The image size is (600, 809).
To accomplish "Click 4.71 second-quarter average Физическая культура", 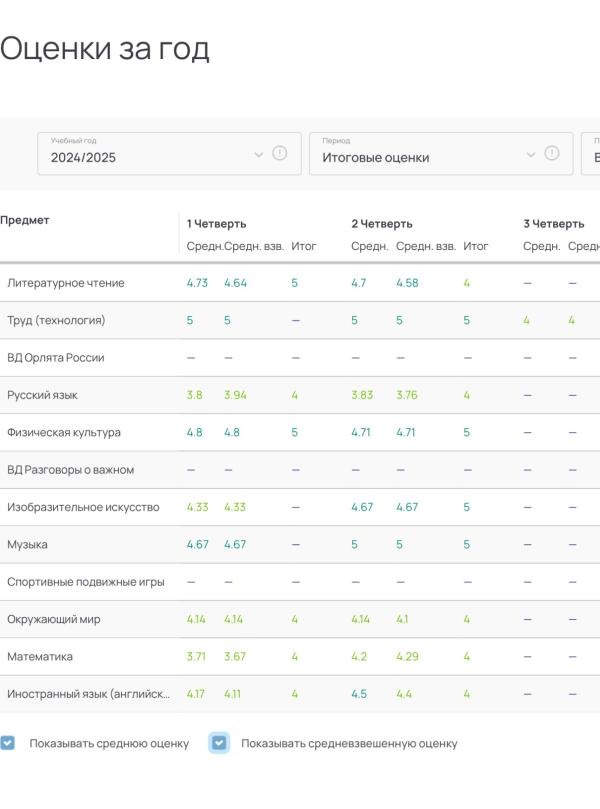I will point(361,432).
